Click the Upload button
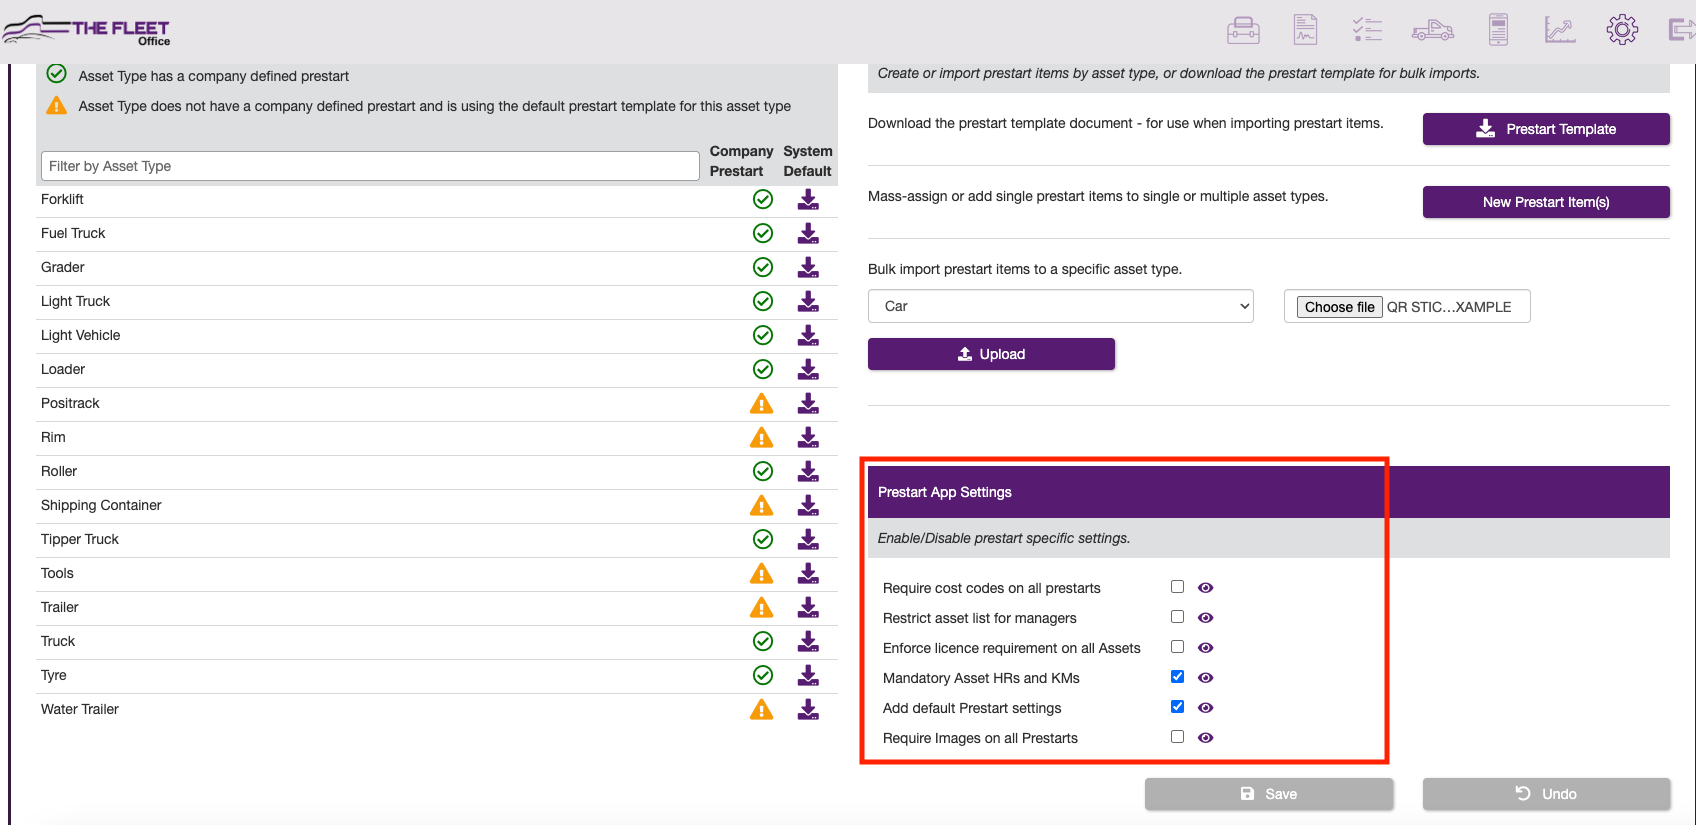Screen dimensions: 1696x825 point(991,354)
